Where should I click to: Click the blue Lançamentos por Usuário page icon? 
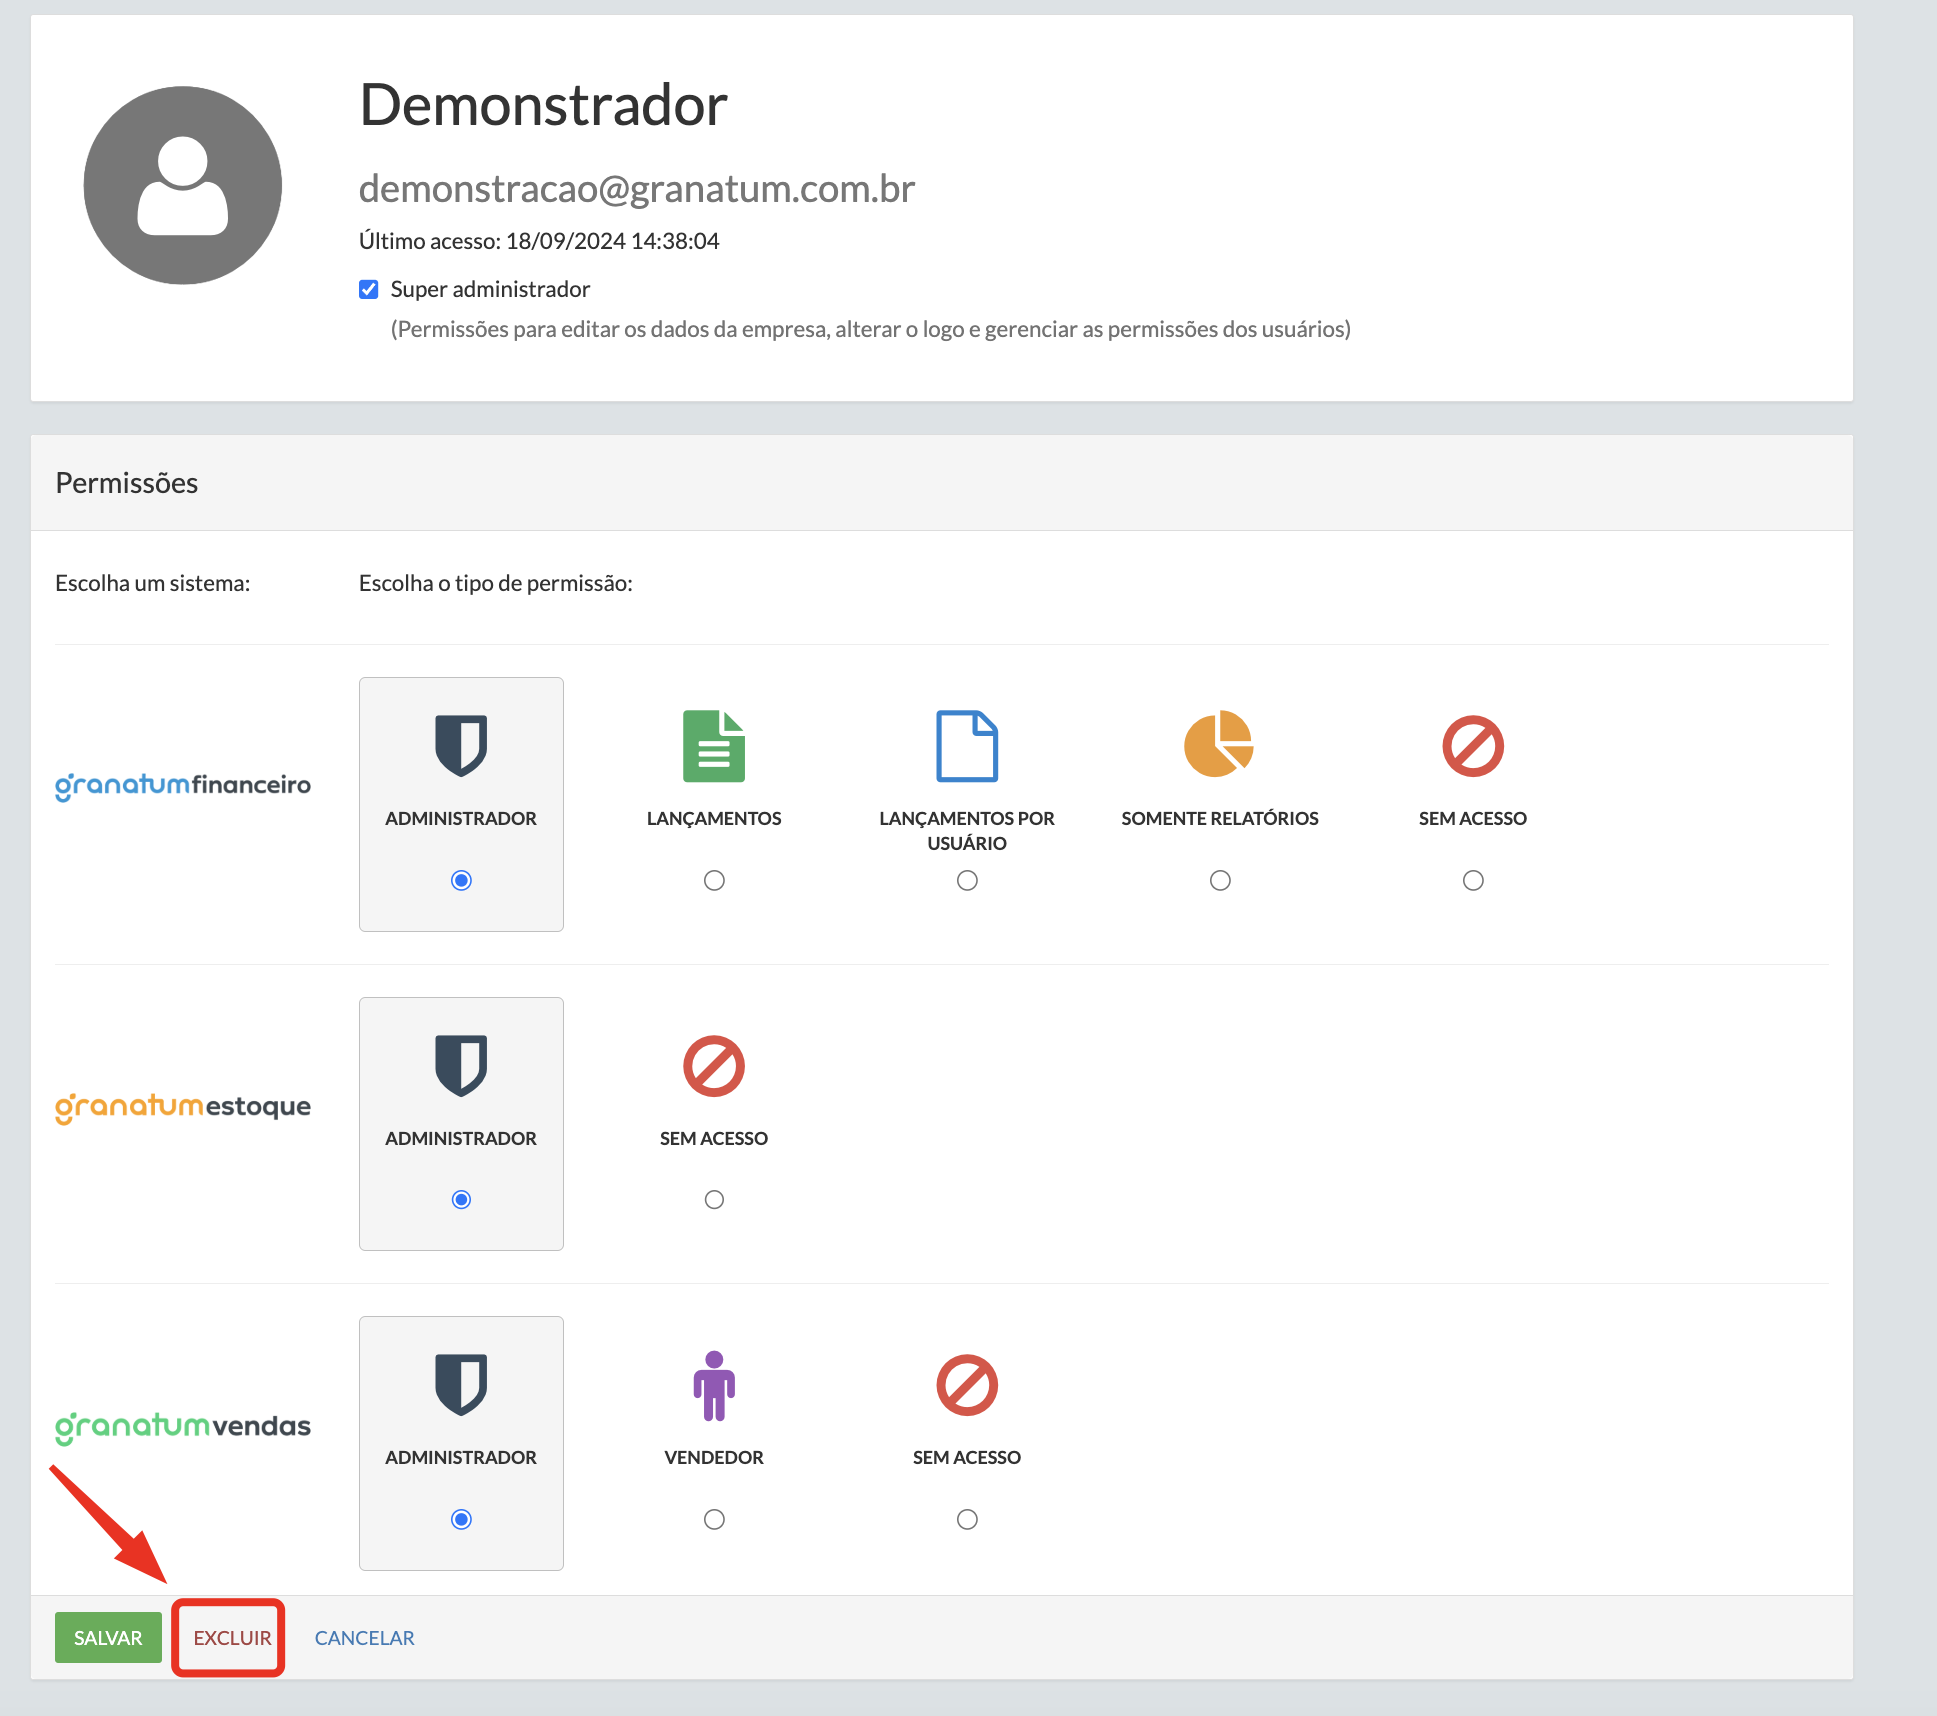tap(967, 746)
